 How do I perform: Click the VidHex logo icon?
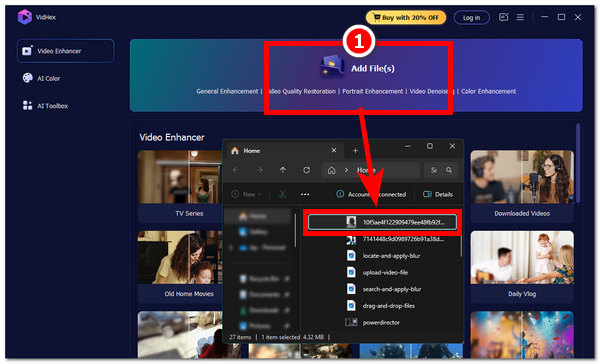click(x=24, y=17)
